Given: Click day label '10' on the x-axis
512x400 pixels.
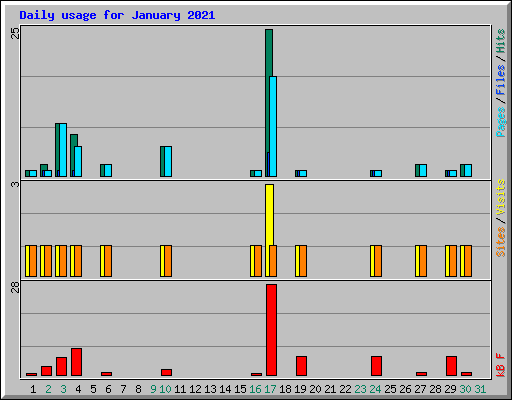Looking at the screenshot, I should [165, 389].
